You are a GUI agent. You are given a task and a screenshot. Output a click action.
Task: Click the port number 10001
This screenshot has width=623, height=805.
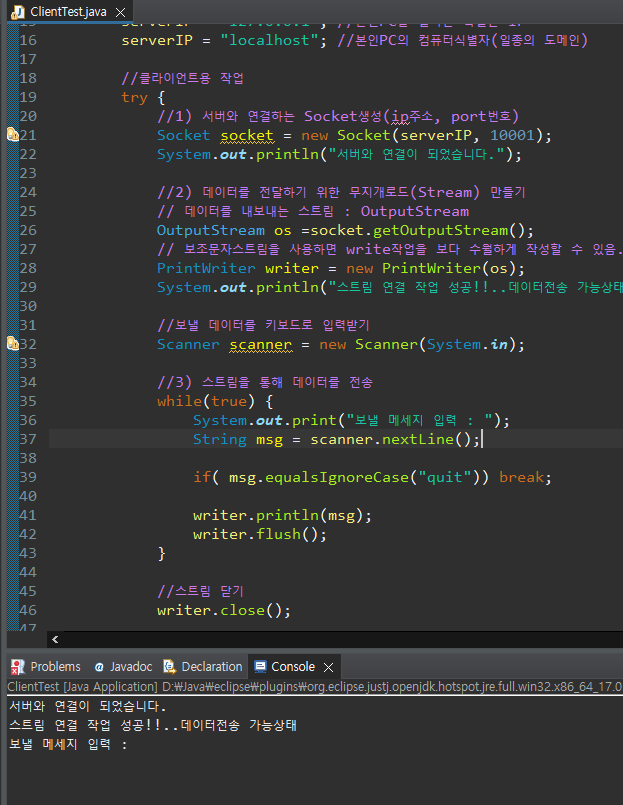tap(512, 136)
